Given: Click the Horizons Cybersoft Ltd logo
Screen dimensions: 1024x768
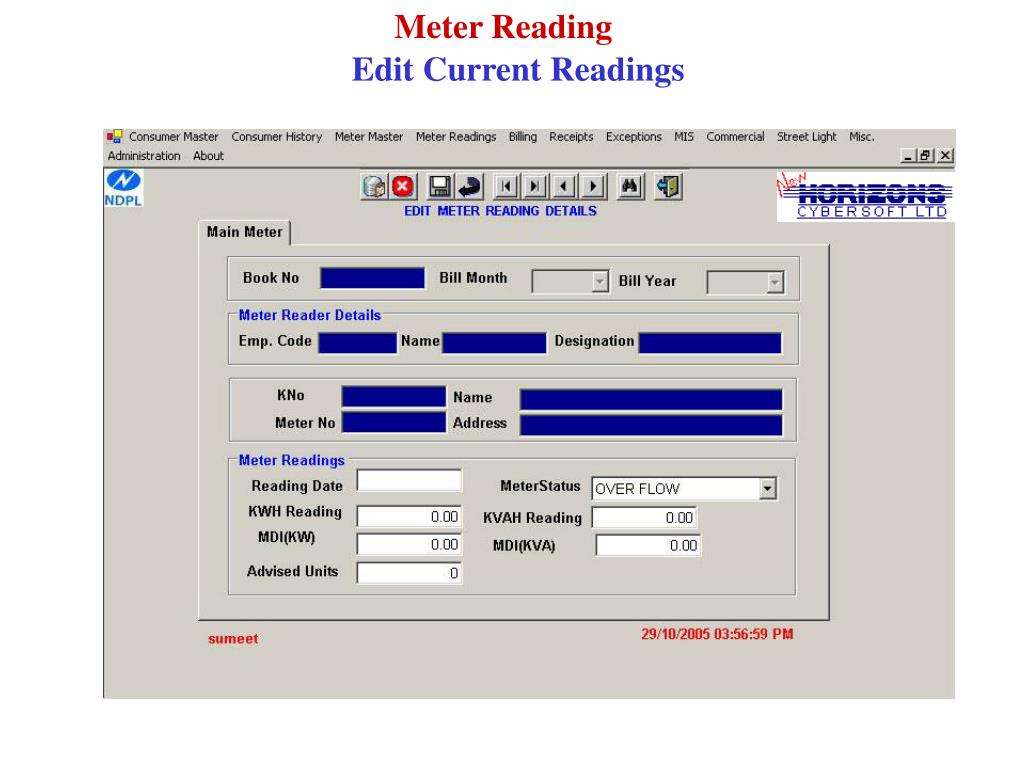Looking at the screenshot, I should pyautogui.click(x=865, y=196).
